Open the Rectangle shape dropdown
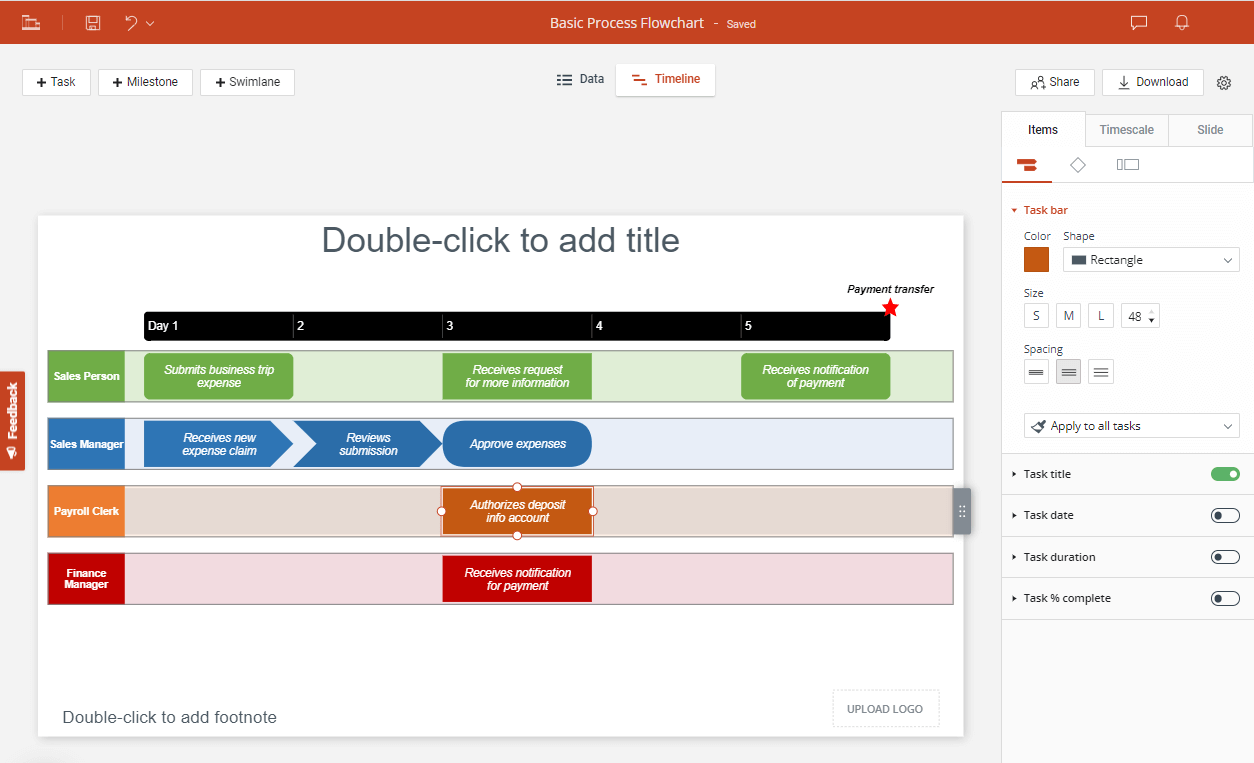Screen dimensions: 1254x763 point(1150,259)
